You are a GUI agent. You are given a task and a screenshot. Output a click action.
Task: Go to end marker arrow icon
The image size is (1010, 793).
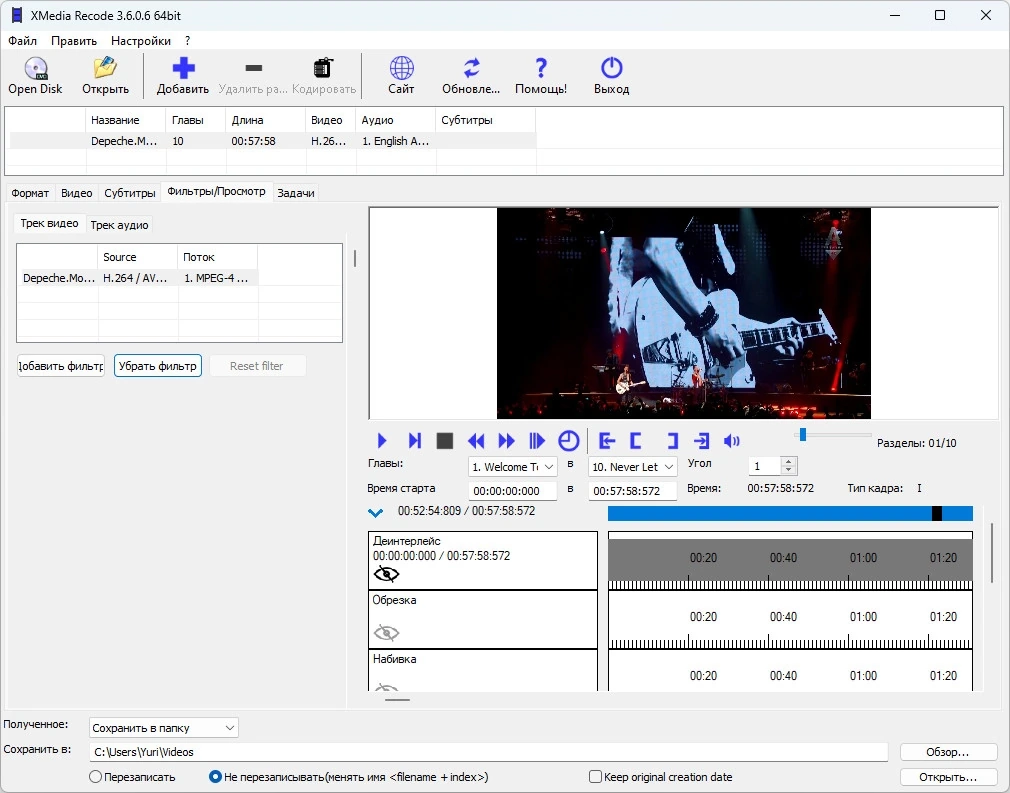coord(701,441)
